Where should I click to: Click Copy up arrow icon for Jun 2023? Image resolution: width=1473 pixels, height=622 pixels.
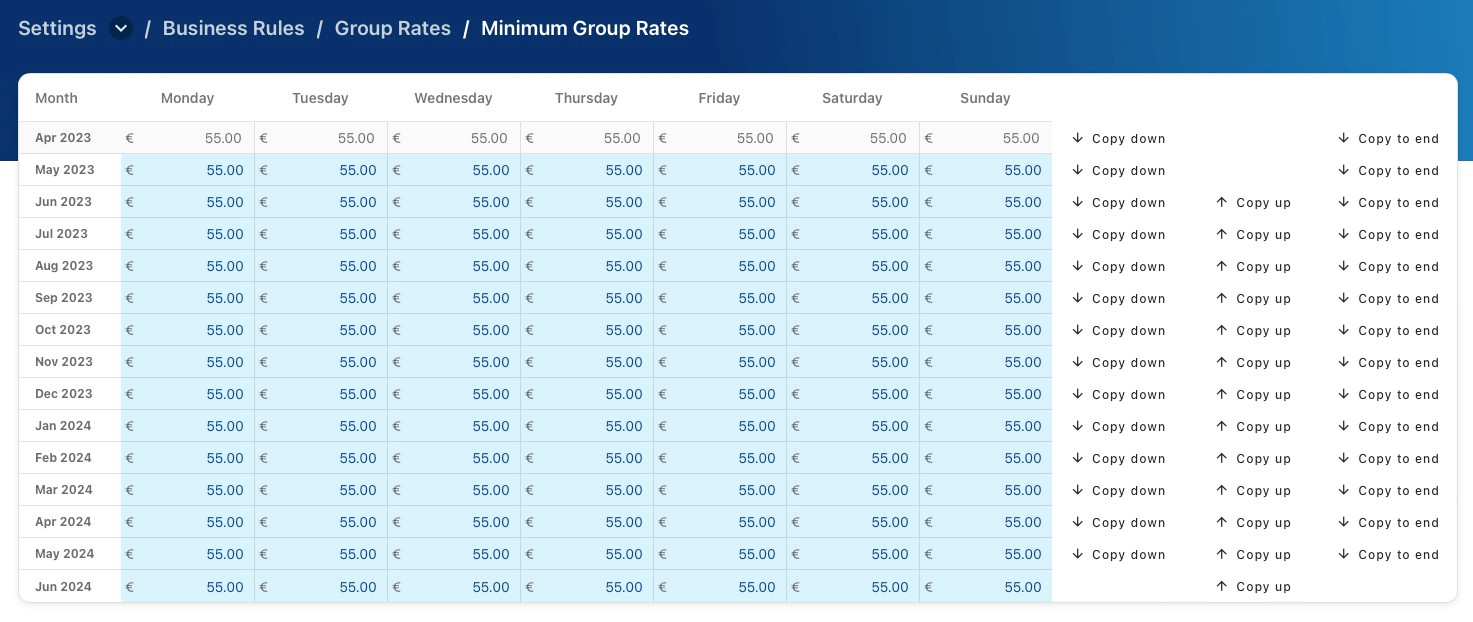[1222, 202]
